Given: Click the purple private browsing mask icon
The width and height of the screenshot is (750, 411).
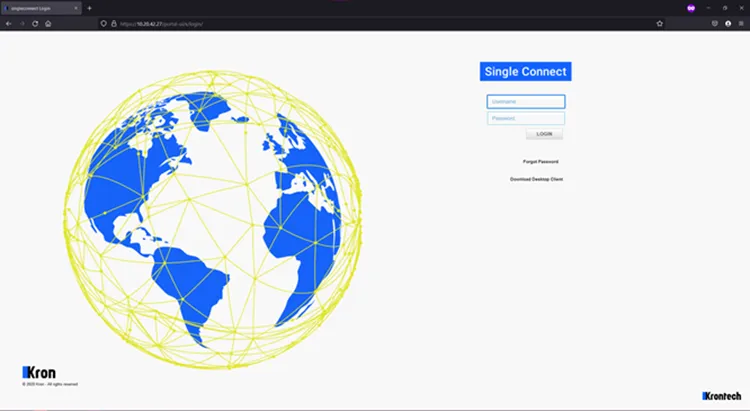Looking at the screenshot, I should point(691,8).
